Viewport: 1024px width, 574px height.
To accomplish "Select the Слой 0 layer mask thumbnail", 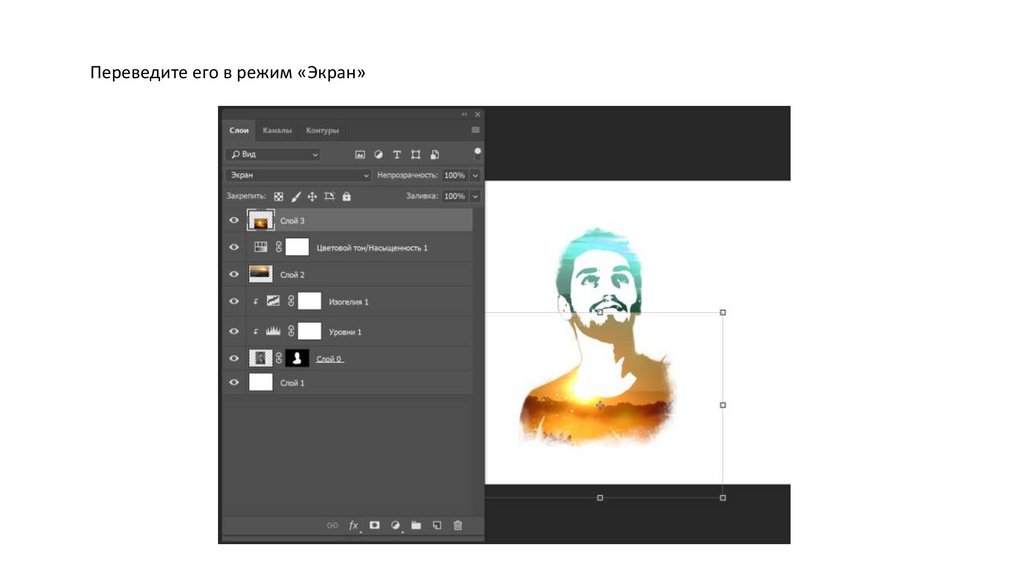I will [297, 358].
